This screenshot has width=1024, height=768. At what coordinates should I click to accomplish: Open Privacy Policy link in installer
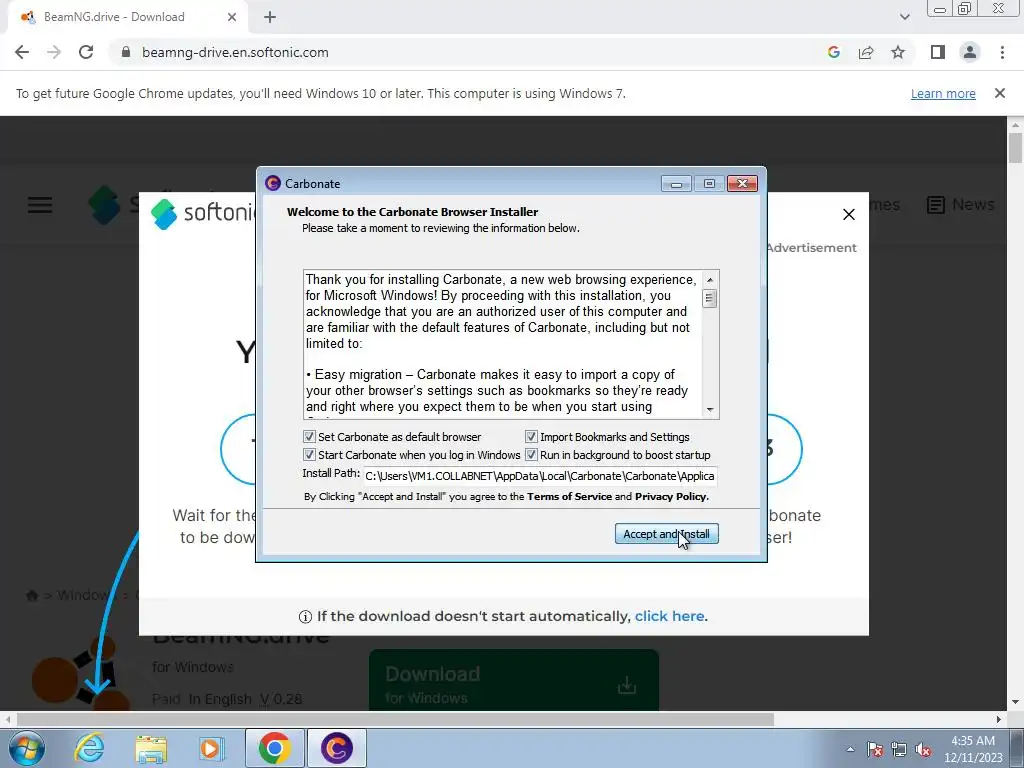coord(671,496)
